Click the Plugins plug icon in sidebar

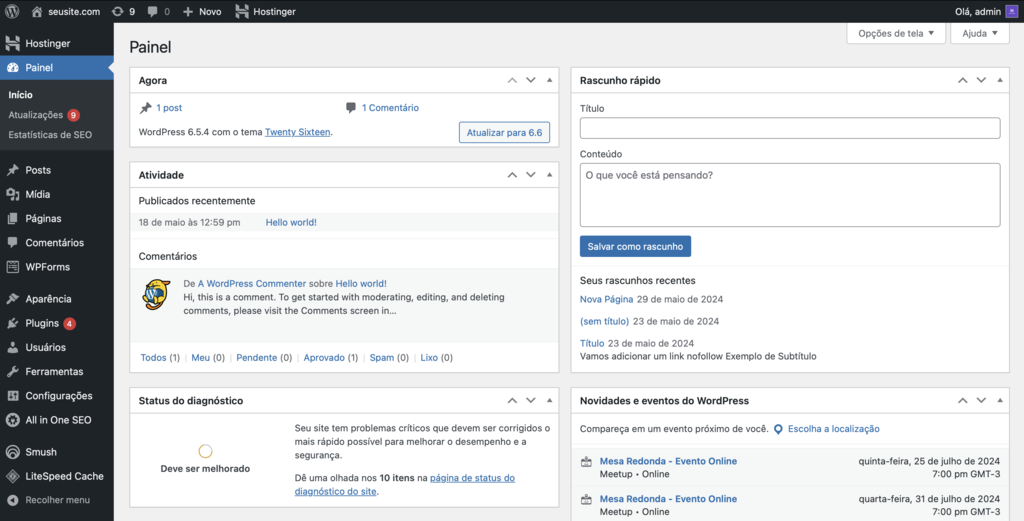(12, 323)
